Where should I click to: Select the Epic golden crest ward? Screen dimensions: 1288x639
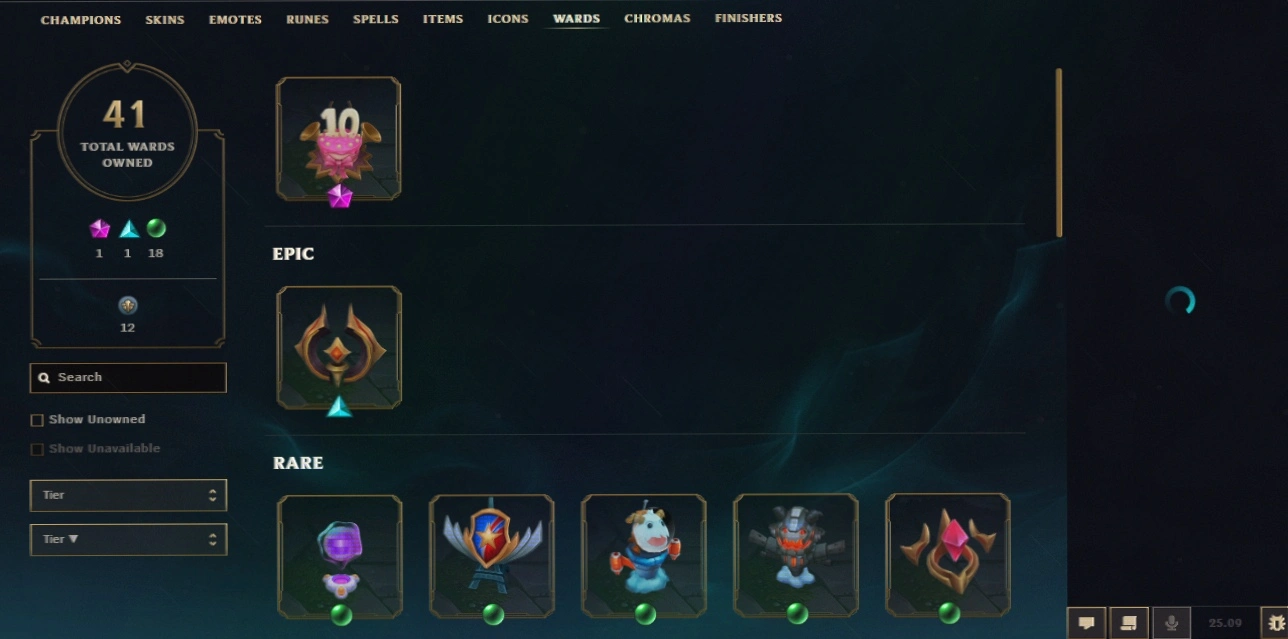pyautogui.click(x=339, y=347)
